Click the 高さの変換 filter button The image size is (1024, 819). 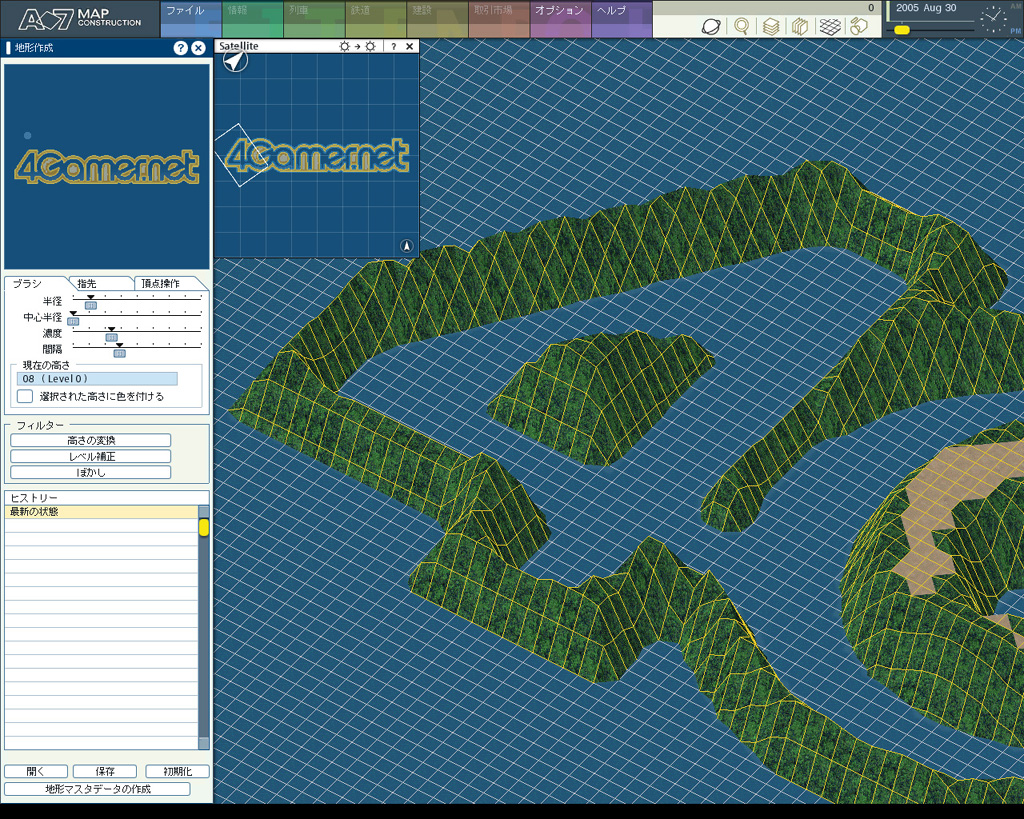(91, 440)
